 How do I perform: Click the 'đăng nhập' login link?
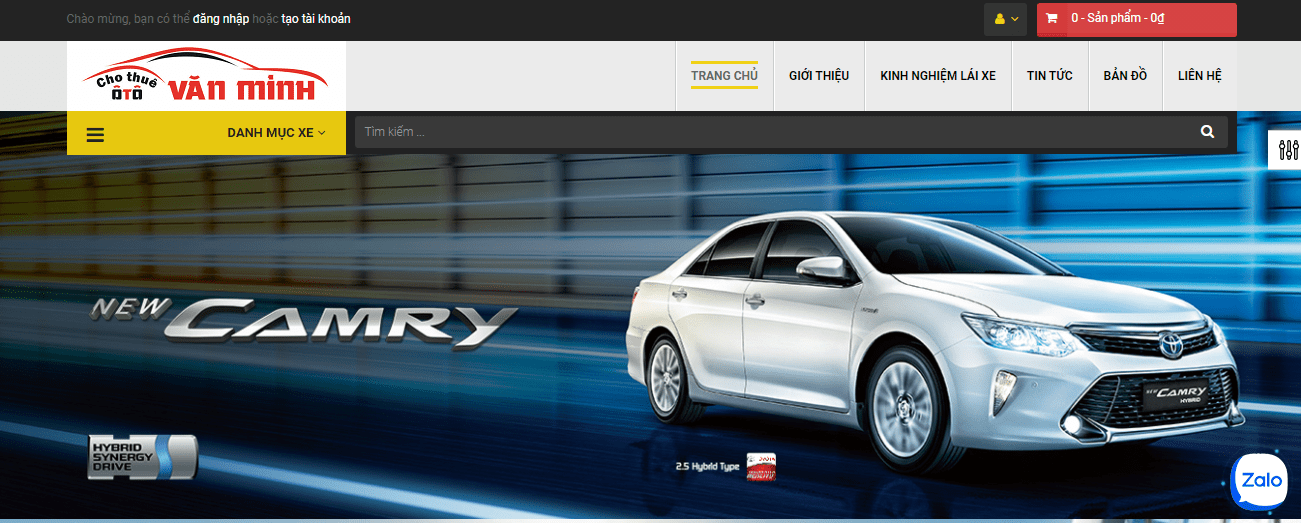(x=221, y=19)
